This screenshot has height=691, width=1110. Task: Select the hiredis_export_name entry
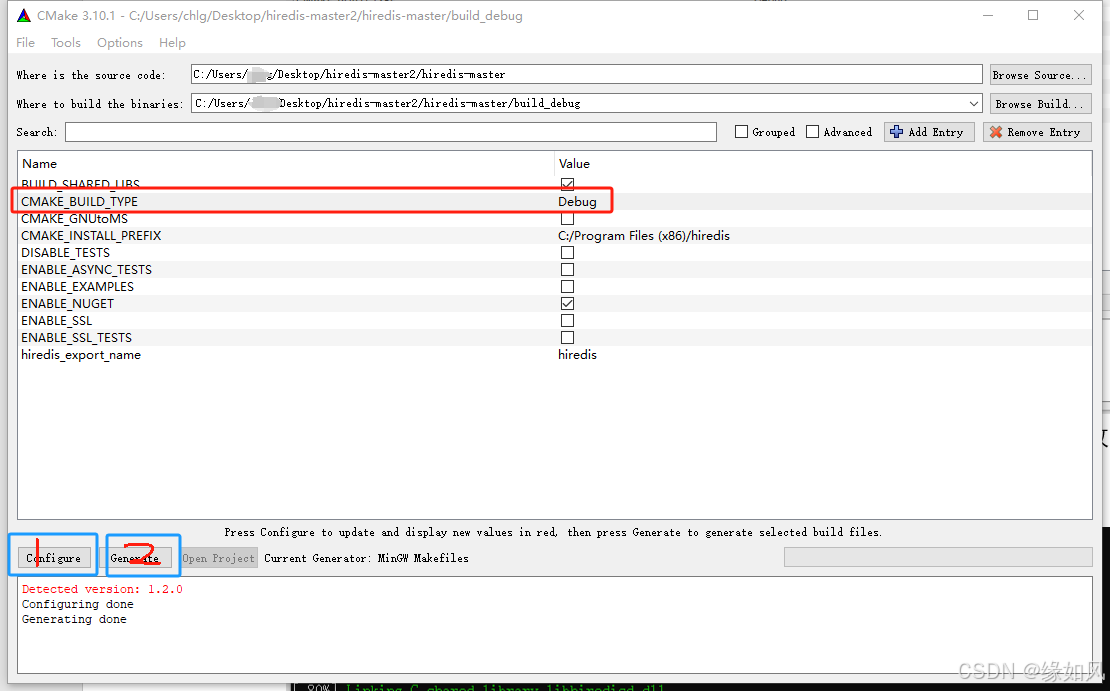click(x=81, y=355)
